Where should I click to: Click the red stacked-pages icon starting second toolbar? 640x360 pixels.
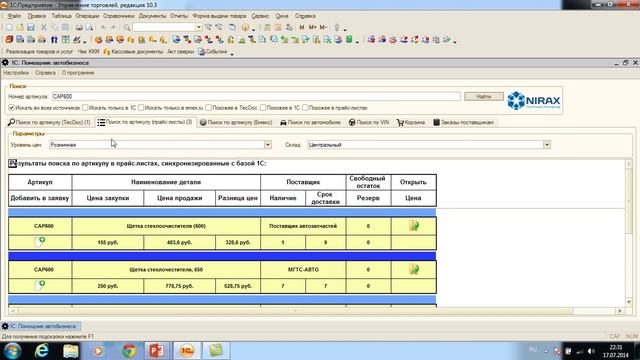(9, 40)
